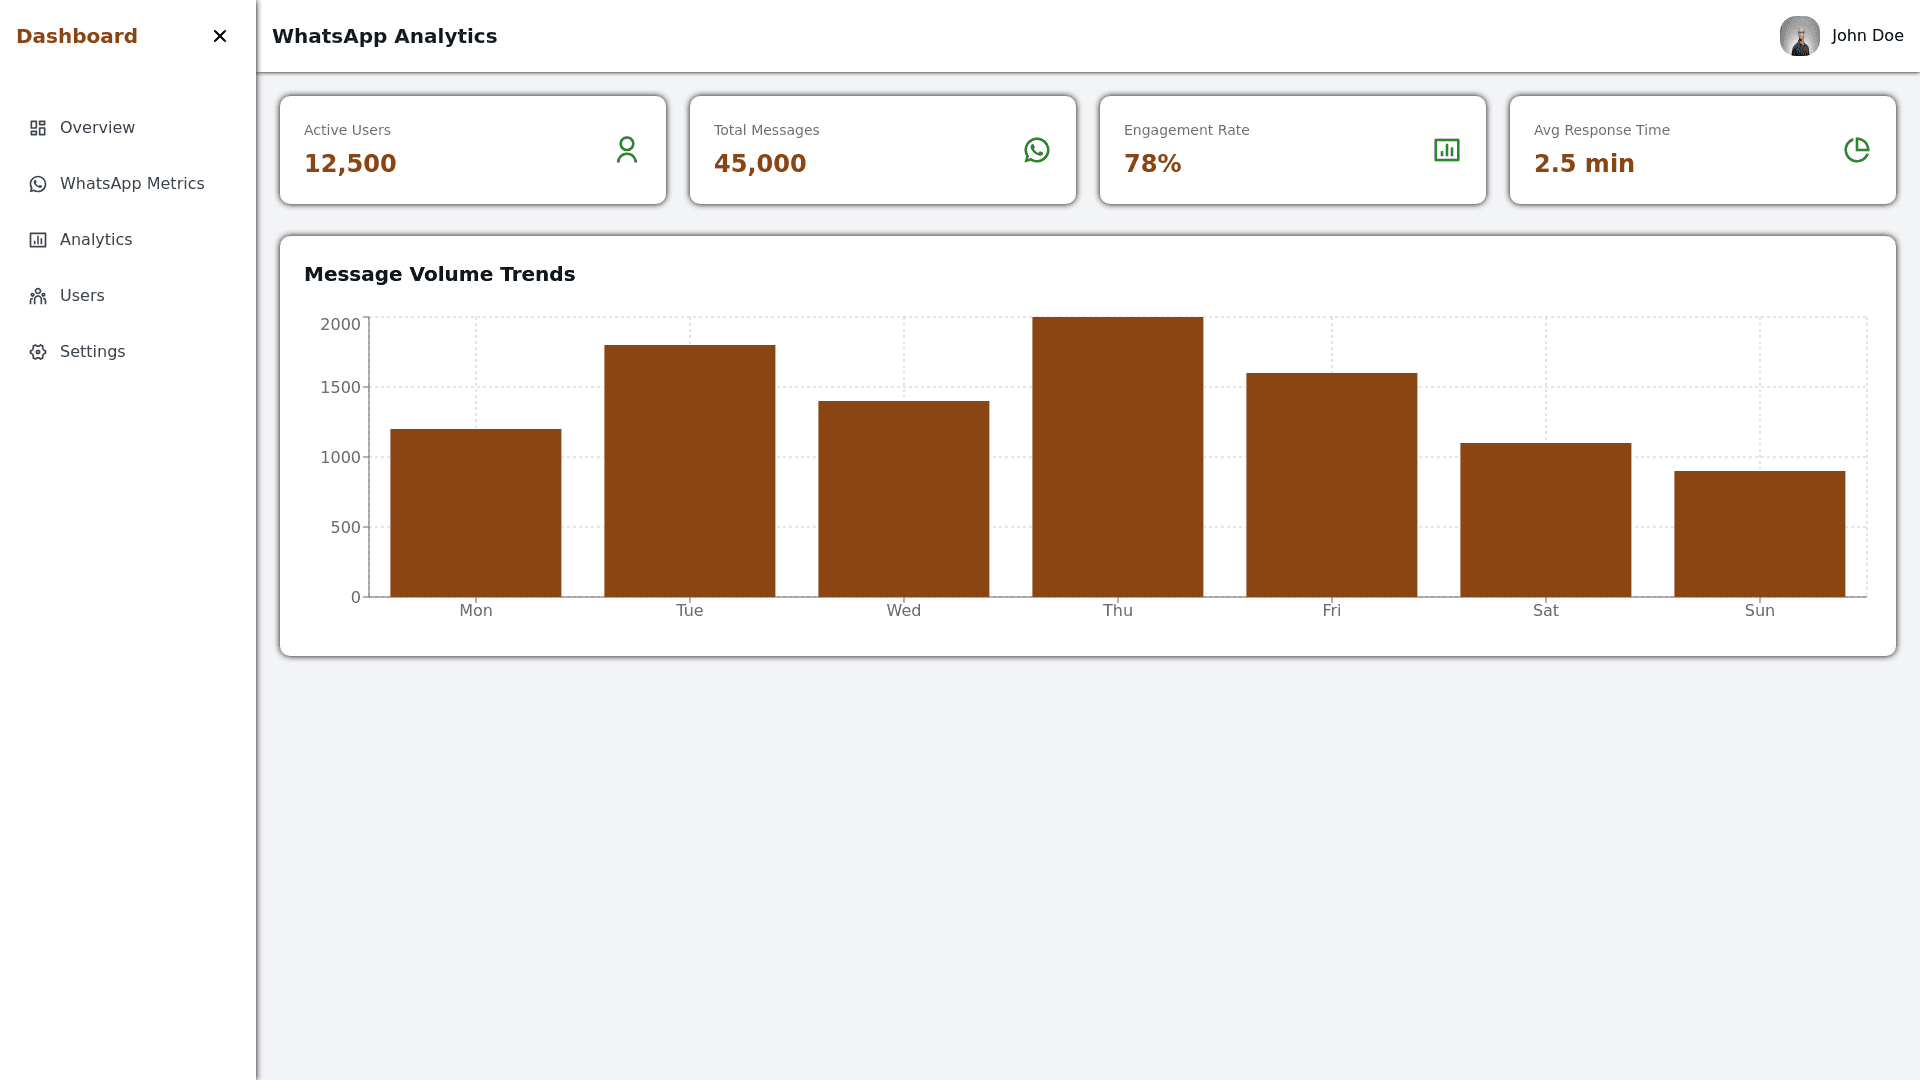Click the chart icon on Engagement Rate card
Screen dimensions: 1920x1080
pyautogui.click(x=1447, y=150)
